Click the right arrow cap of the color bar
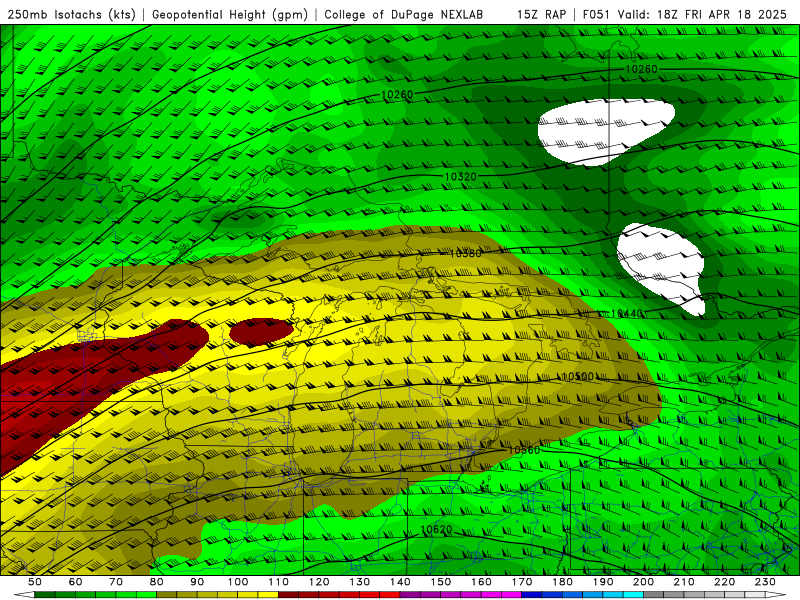 775,595
